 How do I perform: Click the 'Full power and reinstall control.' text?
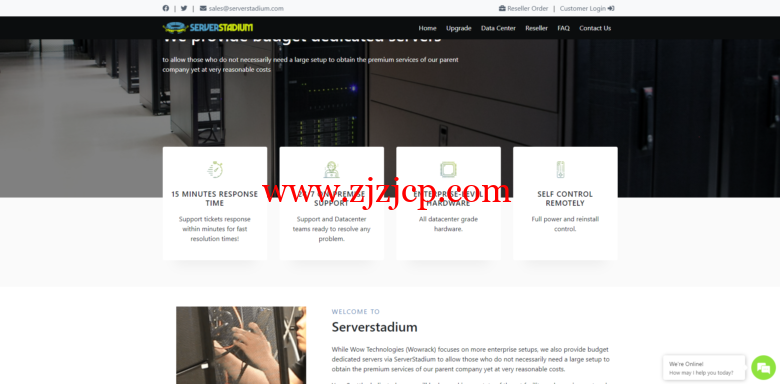[x=565, y=224]
